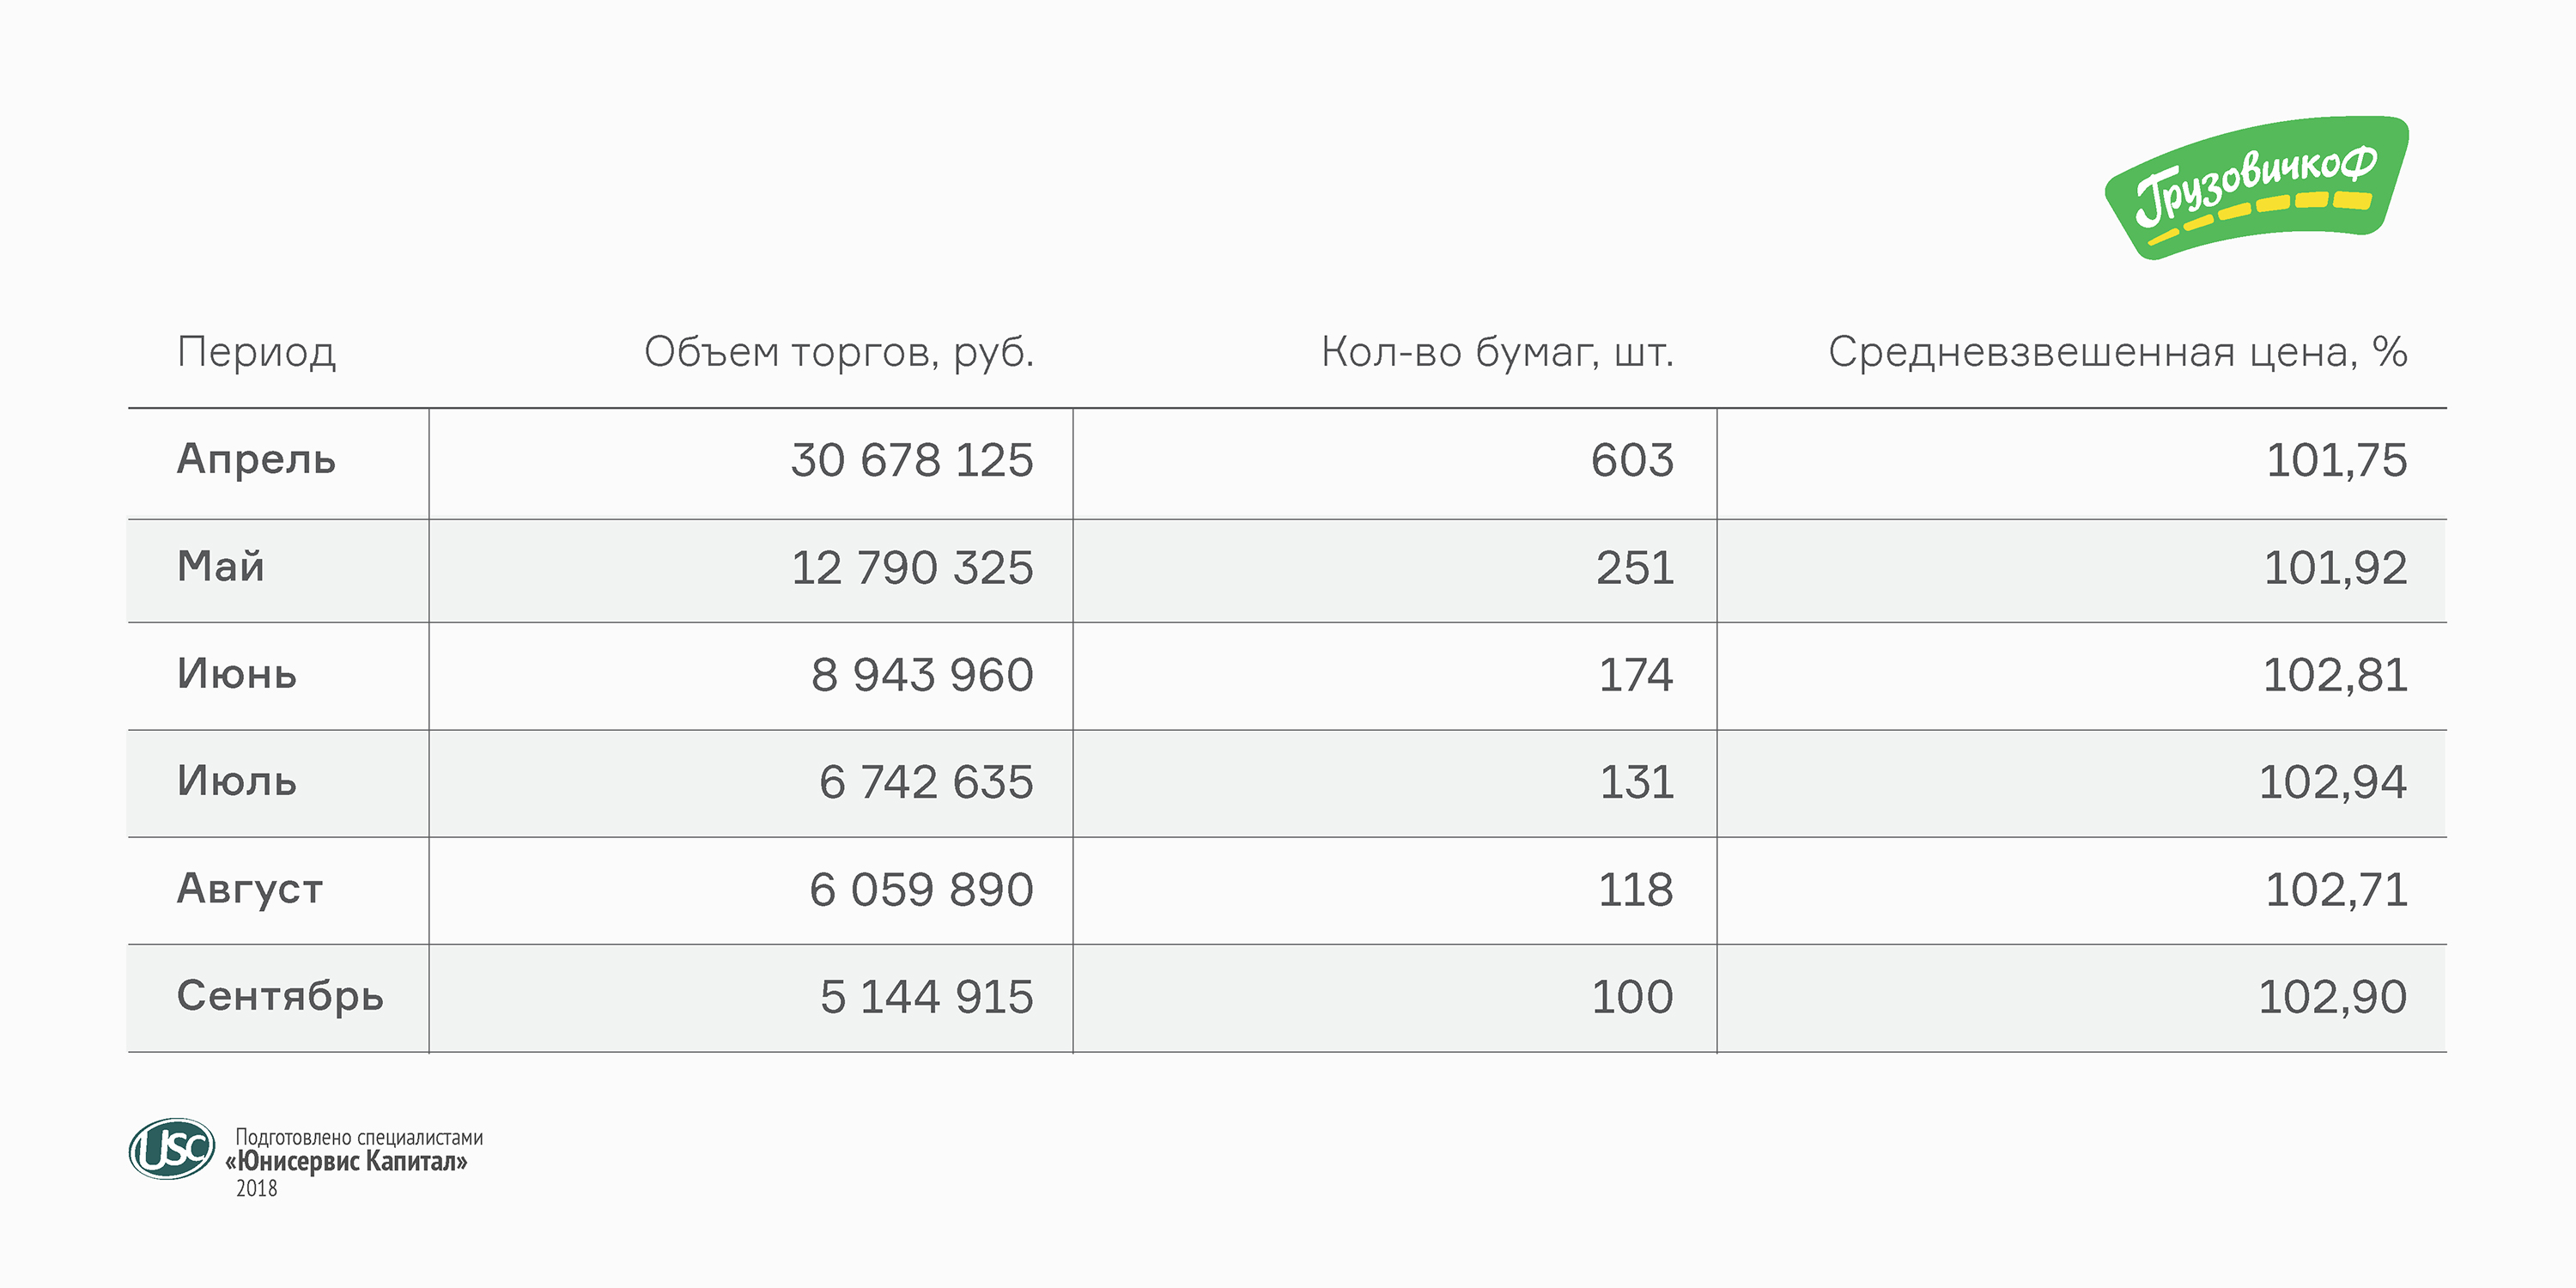This screenshot has height=1288, width=2576.
Task: Select the Апрель row label
Action: tap(256, 460)
